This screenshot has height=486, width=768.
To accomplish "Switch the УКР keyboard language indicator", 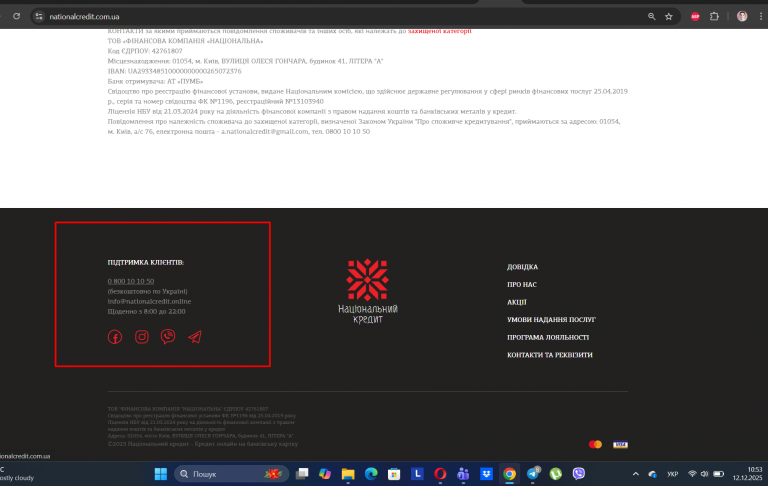I will tap(672, 474).
